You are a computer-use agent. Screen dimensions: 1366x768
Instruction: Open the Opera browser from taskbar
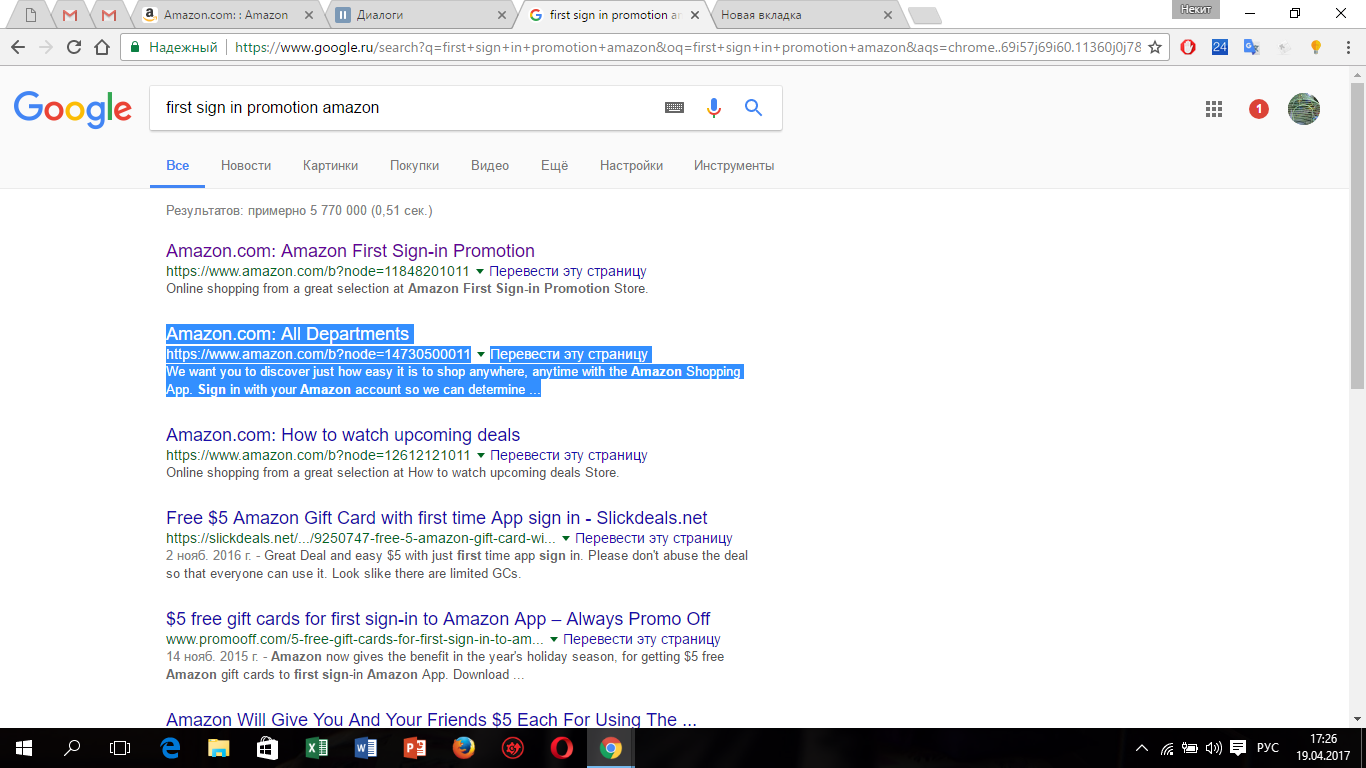click(x=562, y=748)
